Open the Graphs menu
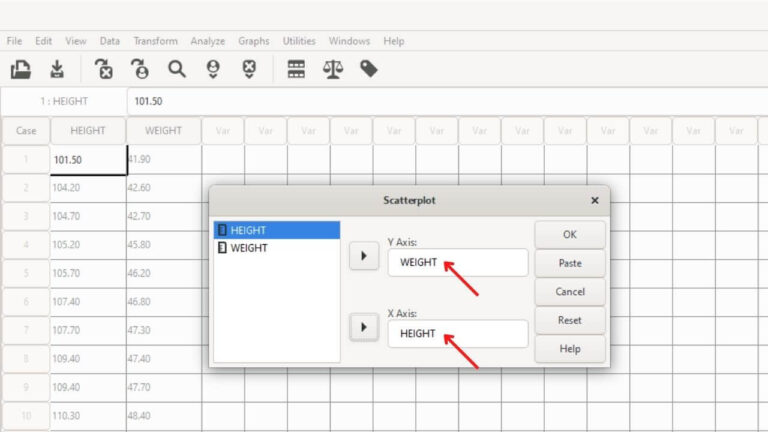Viewport: 768px width, 432px height. pyautogui.click(x=254, y=41)
